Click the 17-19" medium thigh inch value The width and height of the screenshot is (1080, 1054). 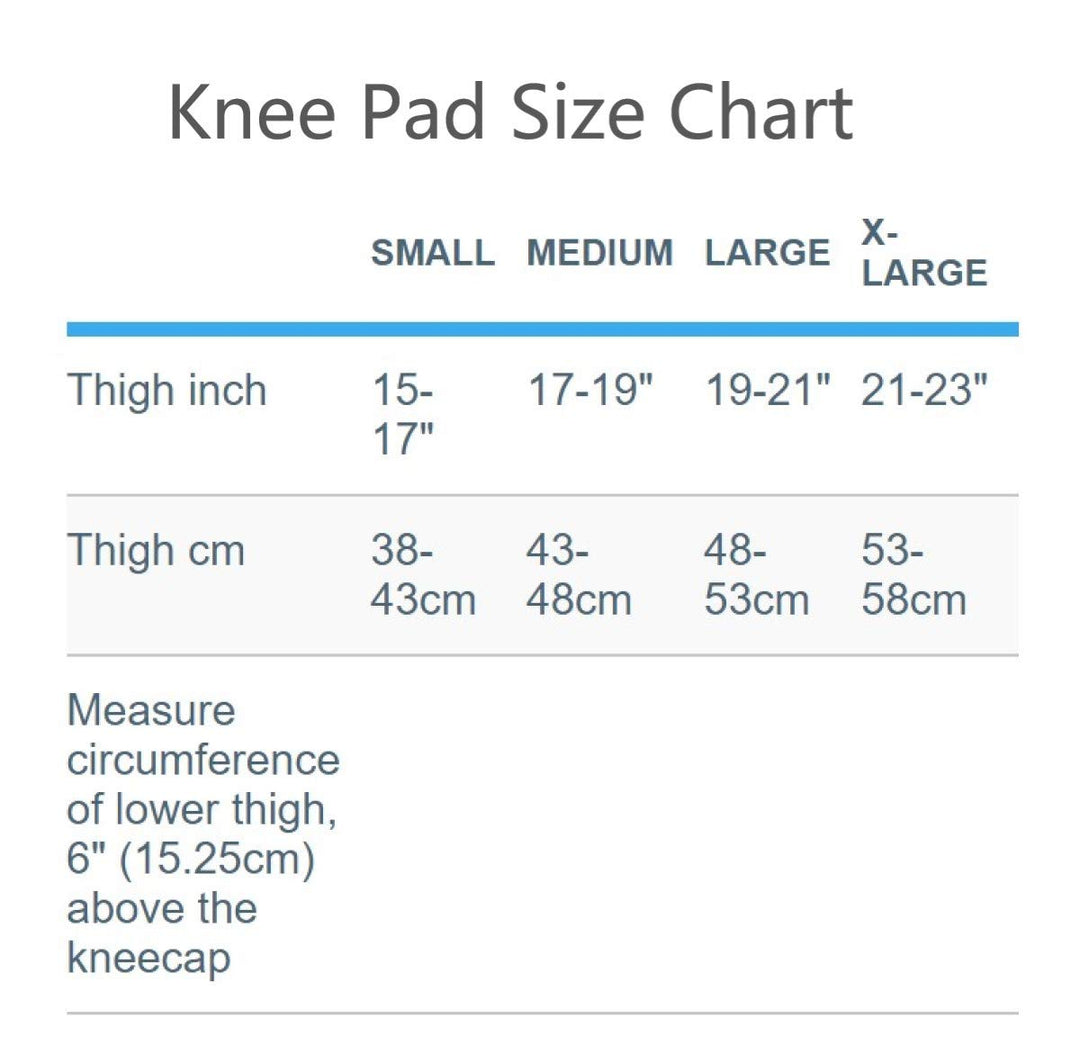point(590,390)
